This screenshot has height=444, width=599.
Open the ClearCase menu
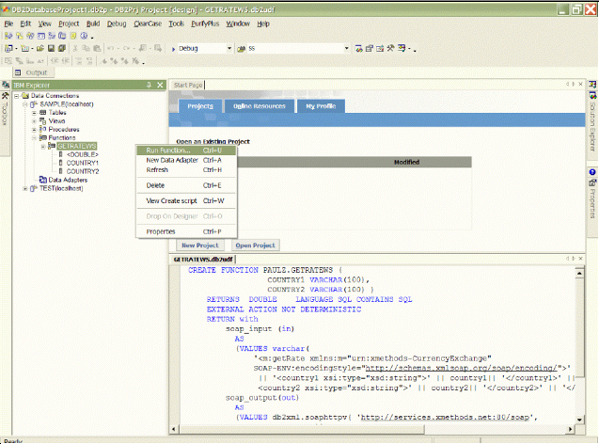coord(147,24)
